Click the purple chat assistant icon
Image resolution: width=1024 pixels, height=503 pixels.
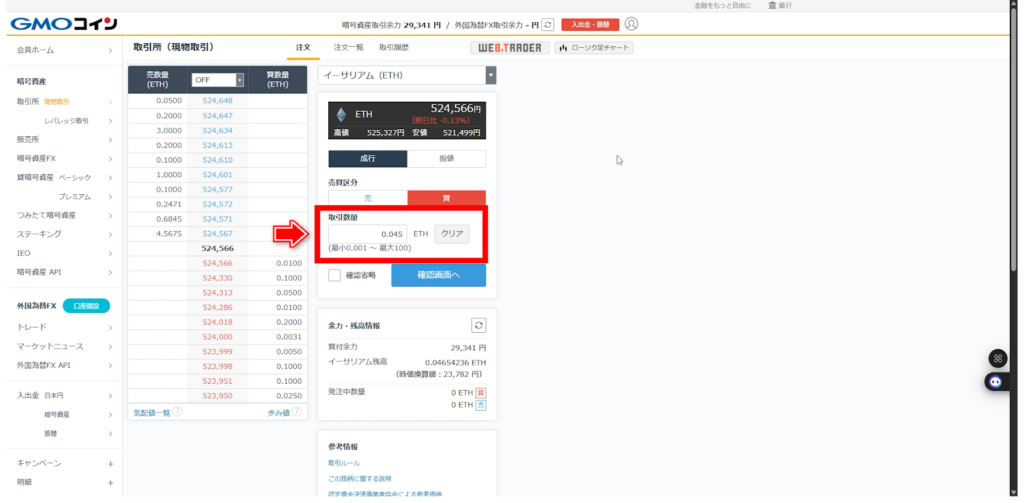995,381
